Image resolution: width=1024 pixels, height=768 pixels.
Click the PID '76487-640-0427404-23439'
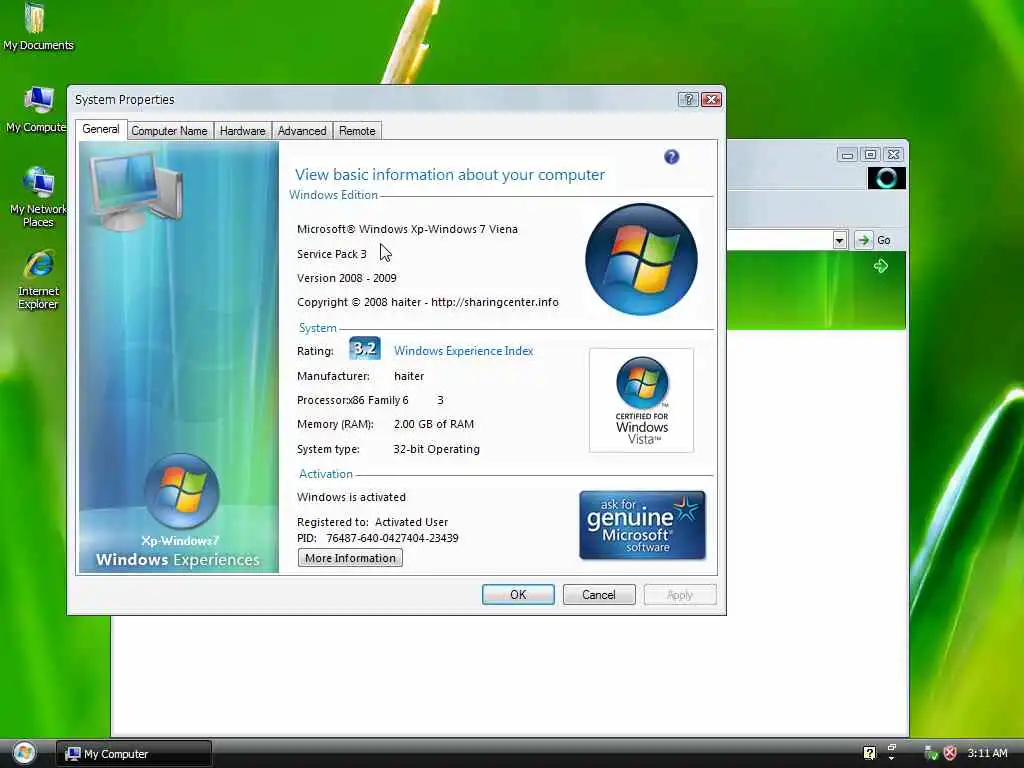pos(392,538)
